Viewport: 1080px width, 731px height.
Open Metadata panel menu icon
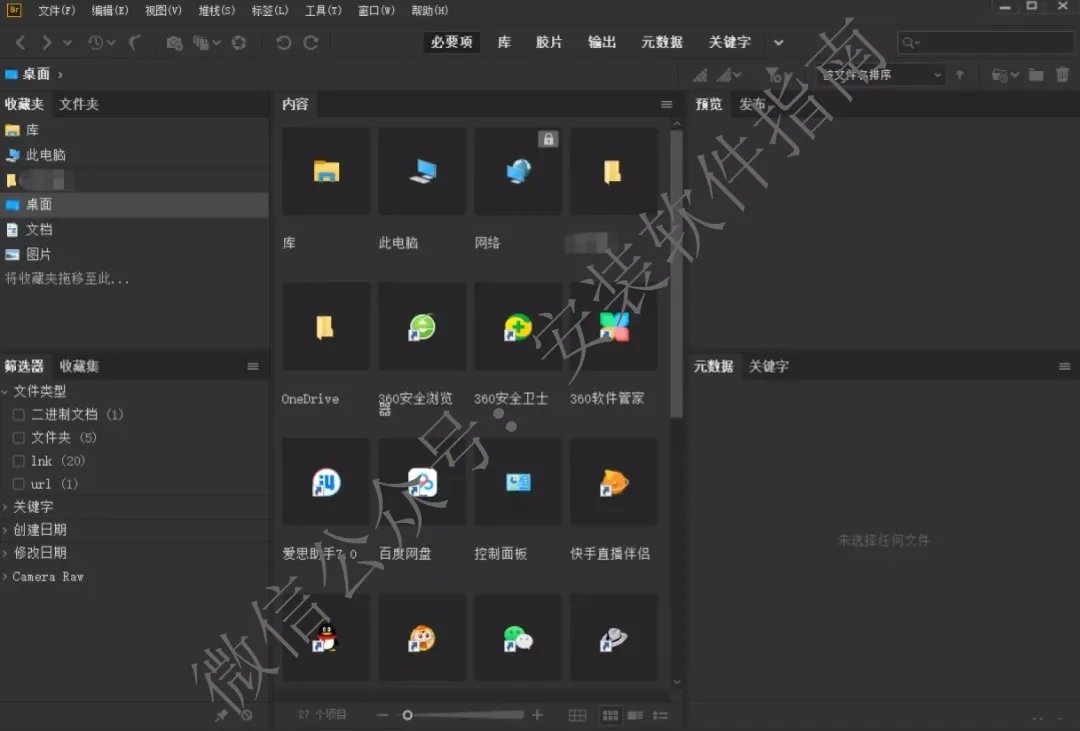point(1064,366)
